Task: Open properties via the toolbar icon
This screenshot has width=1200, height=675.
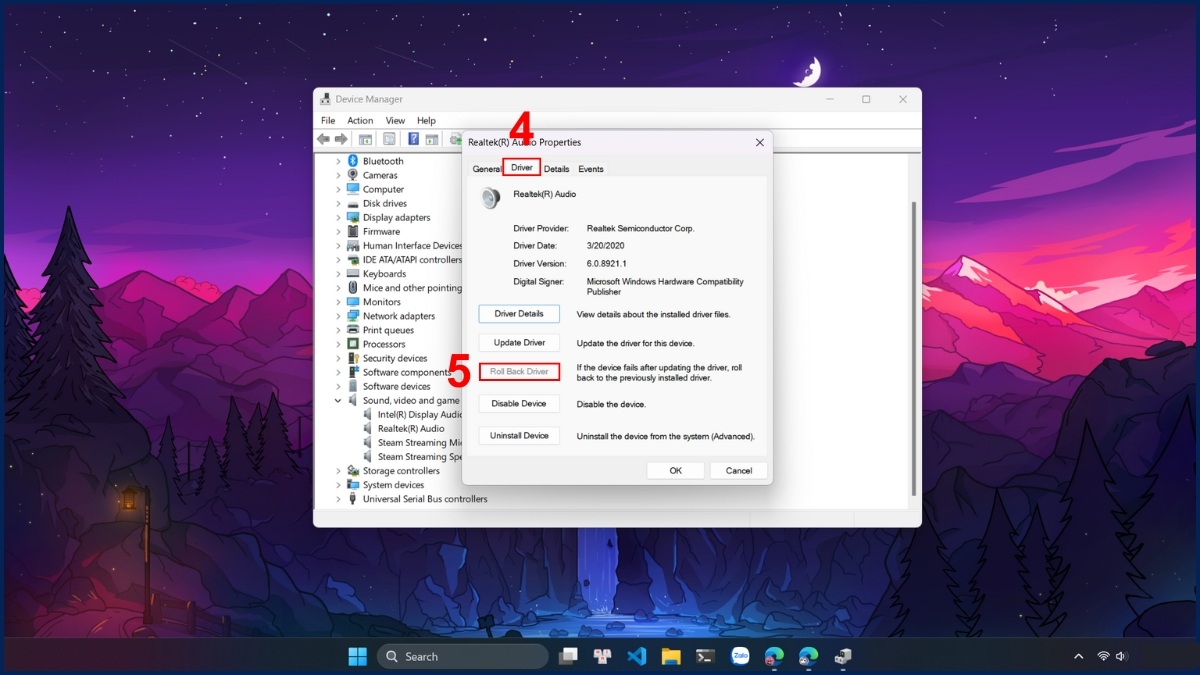Action: 389,139
